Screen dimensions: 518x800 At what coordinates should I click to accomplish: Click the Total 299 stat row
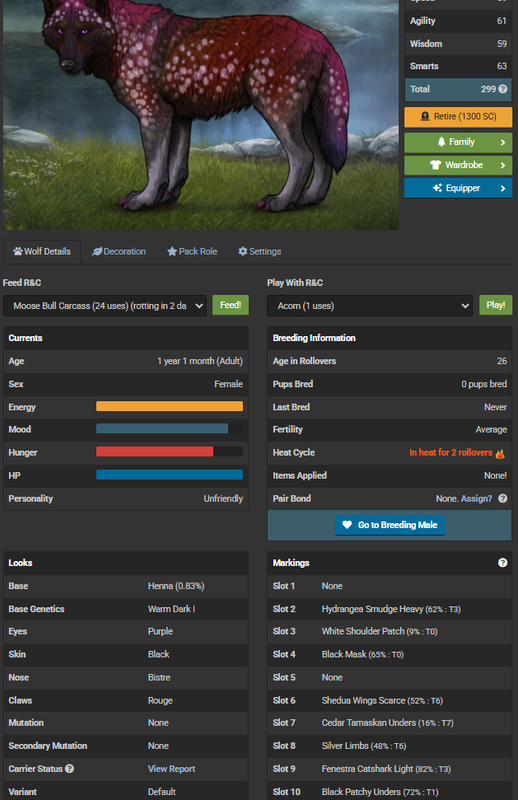pyautogui.click(x=458, y=89)
